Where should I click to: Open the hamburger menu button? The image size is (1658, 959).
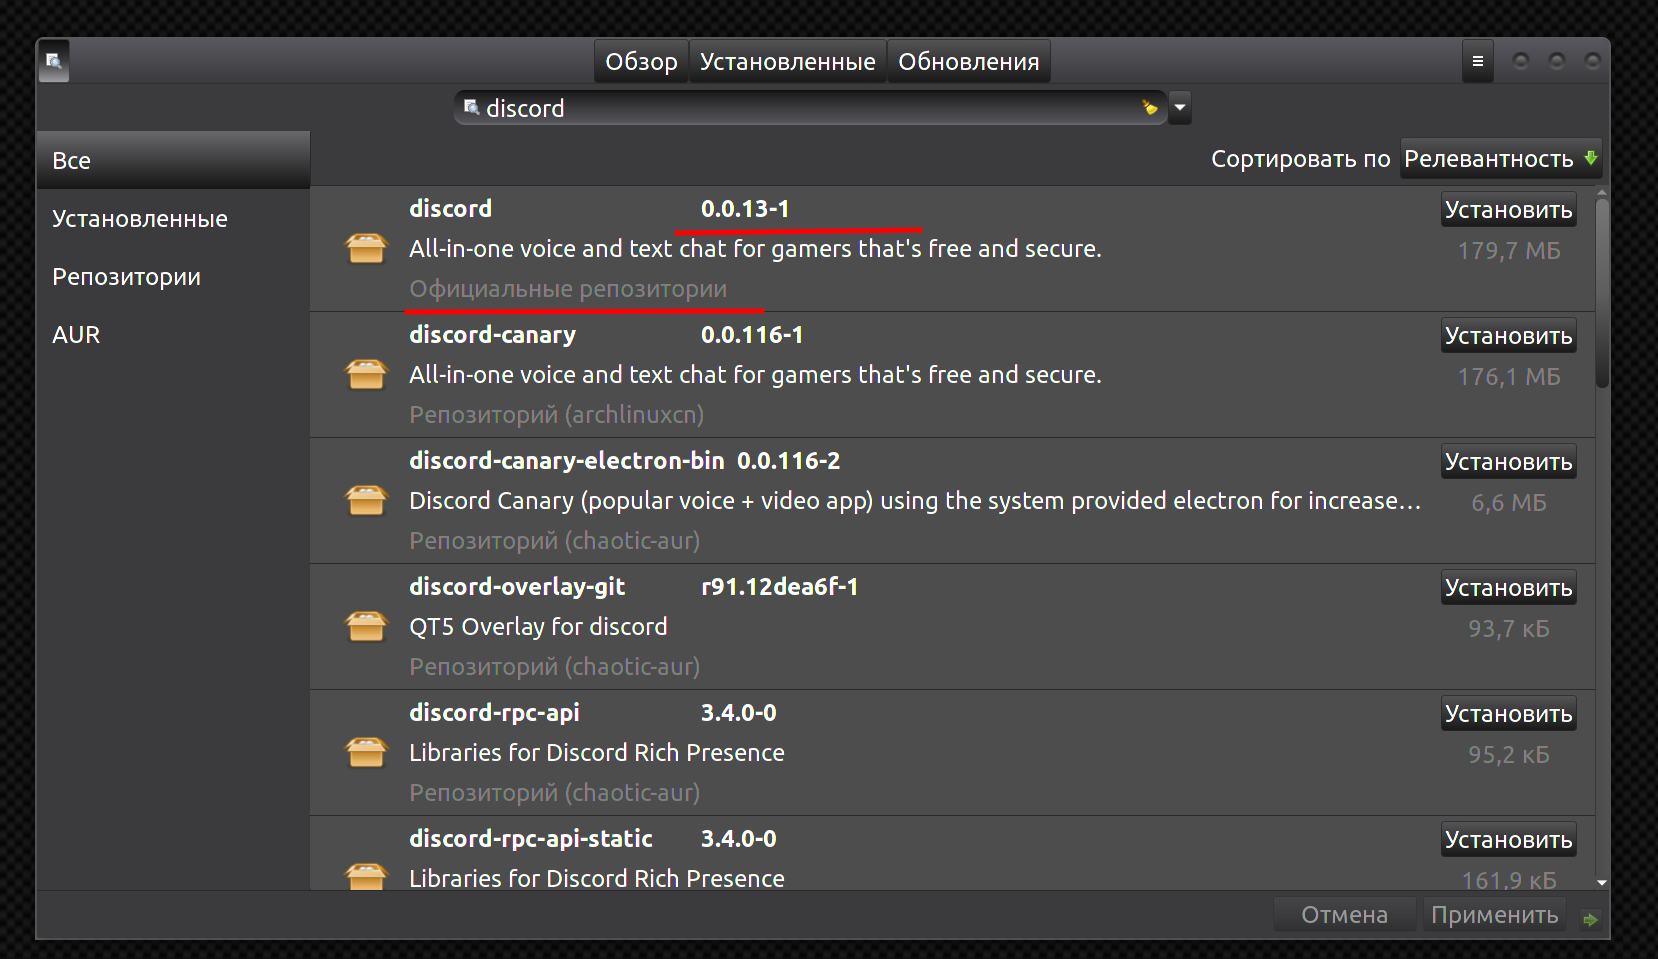[x=1477, y=61]
